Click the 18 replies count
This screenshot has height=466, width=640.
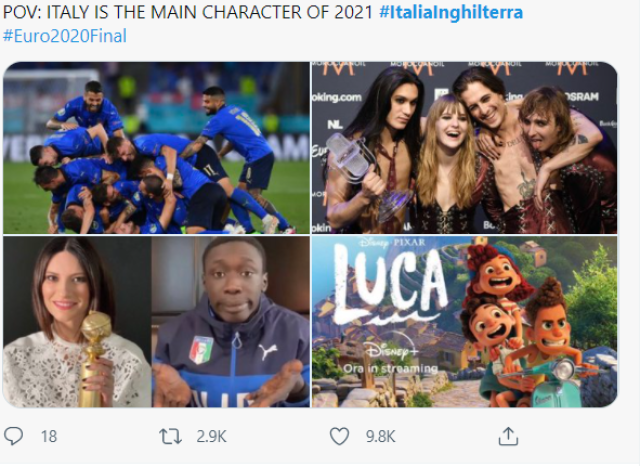48,436
